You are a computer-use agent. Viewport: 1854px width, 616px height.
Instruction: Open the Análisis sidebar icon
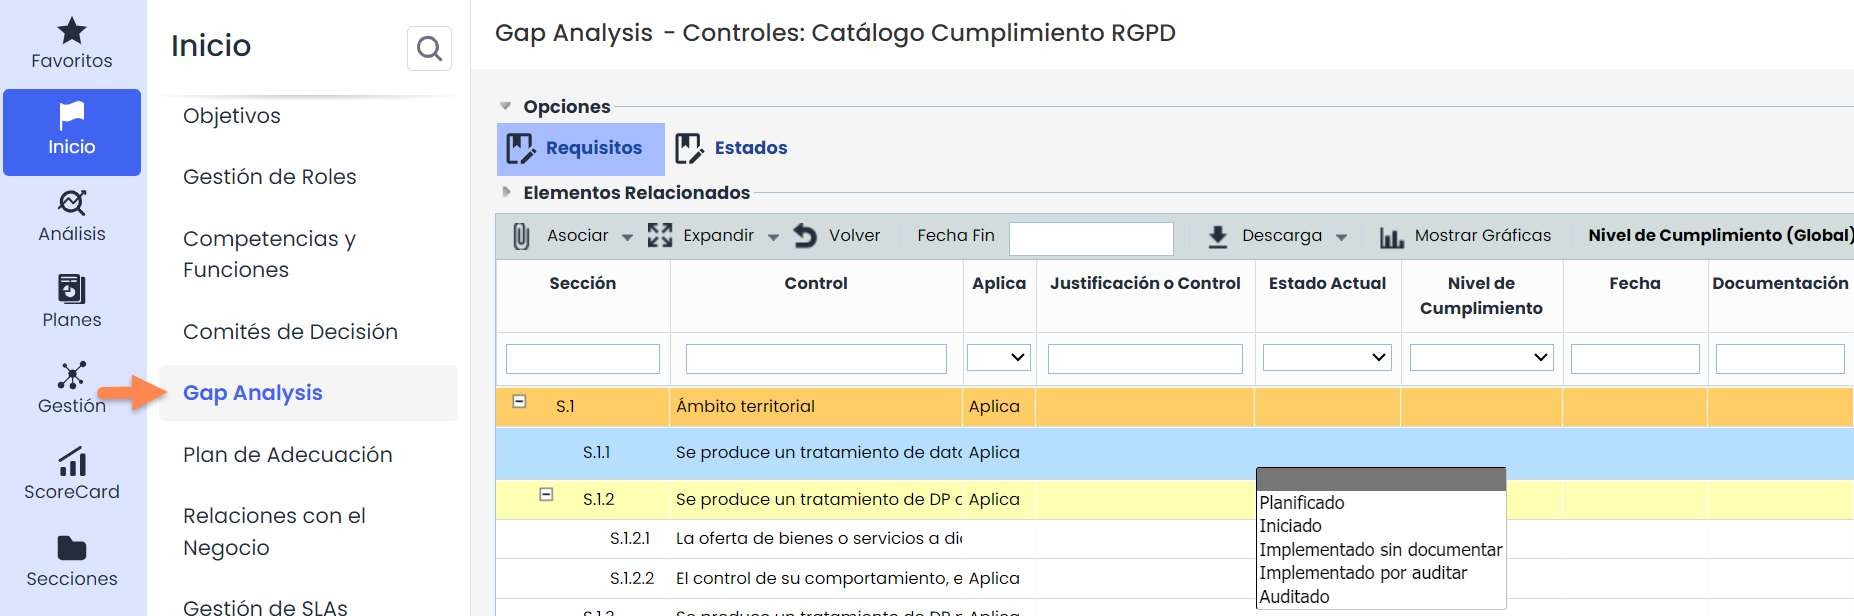point(71,204)
